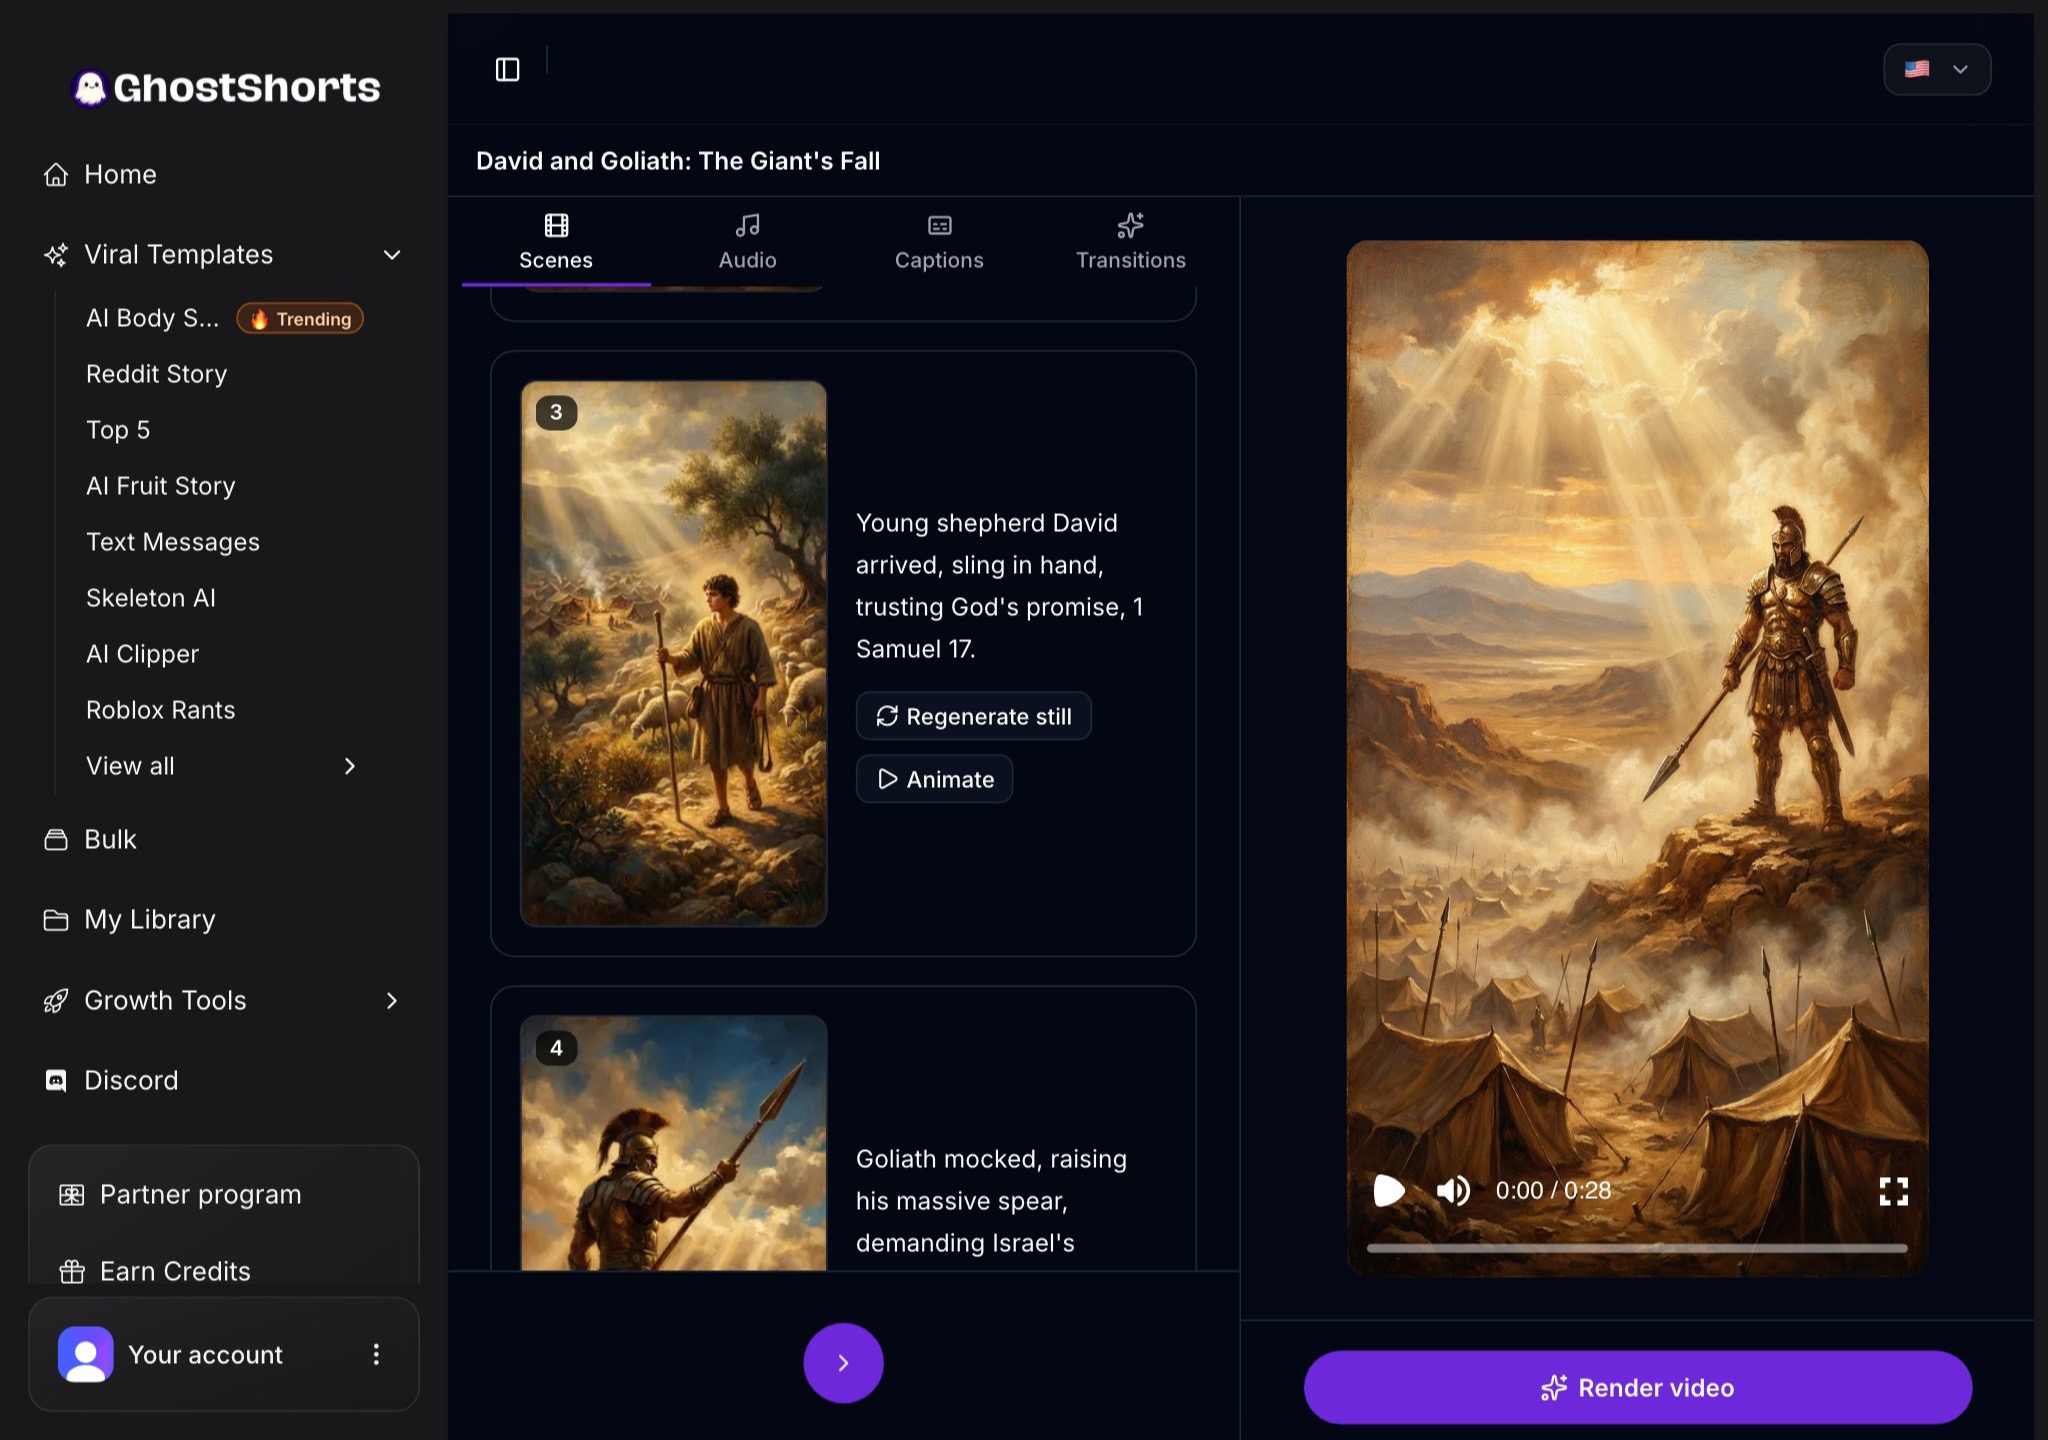Open the language flag dropdown

(x=1937, y=69)
